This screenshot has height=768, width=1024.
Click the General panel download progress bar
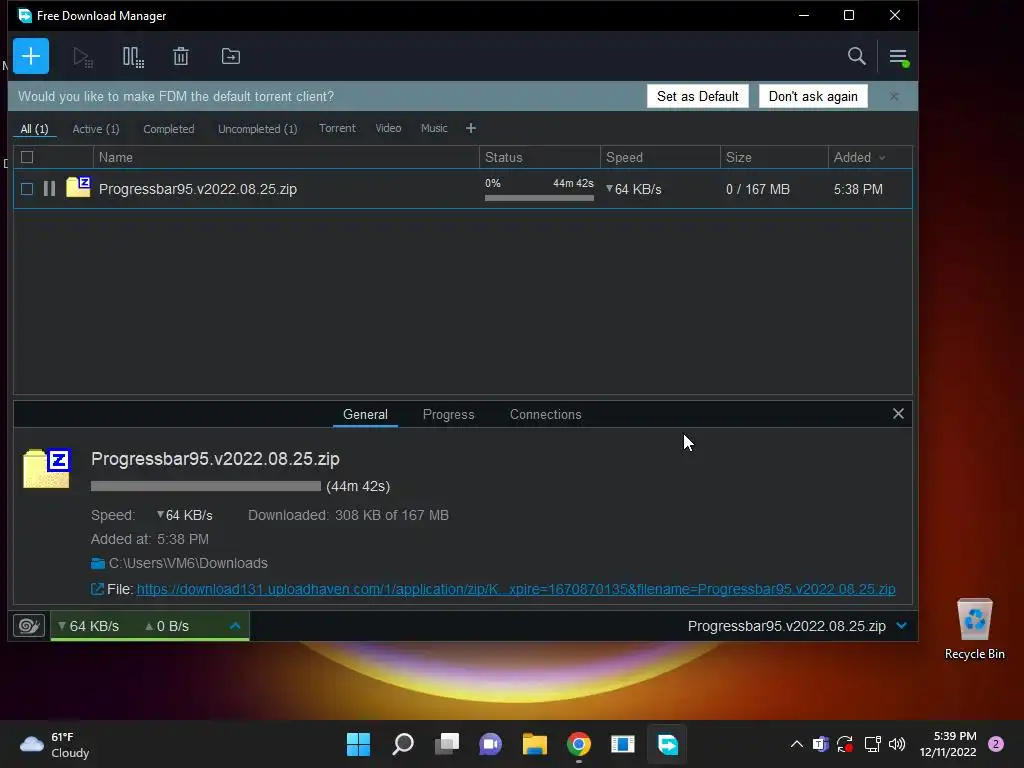(206, 486)
